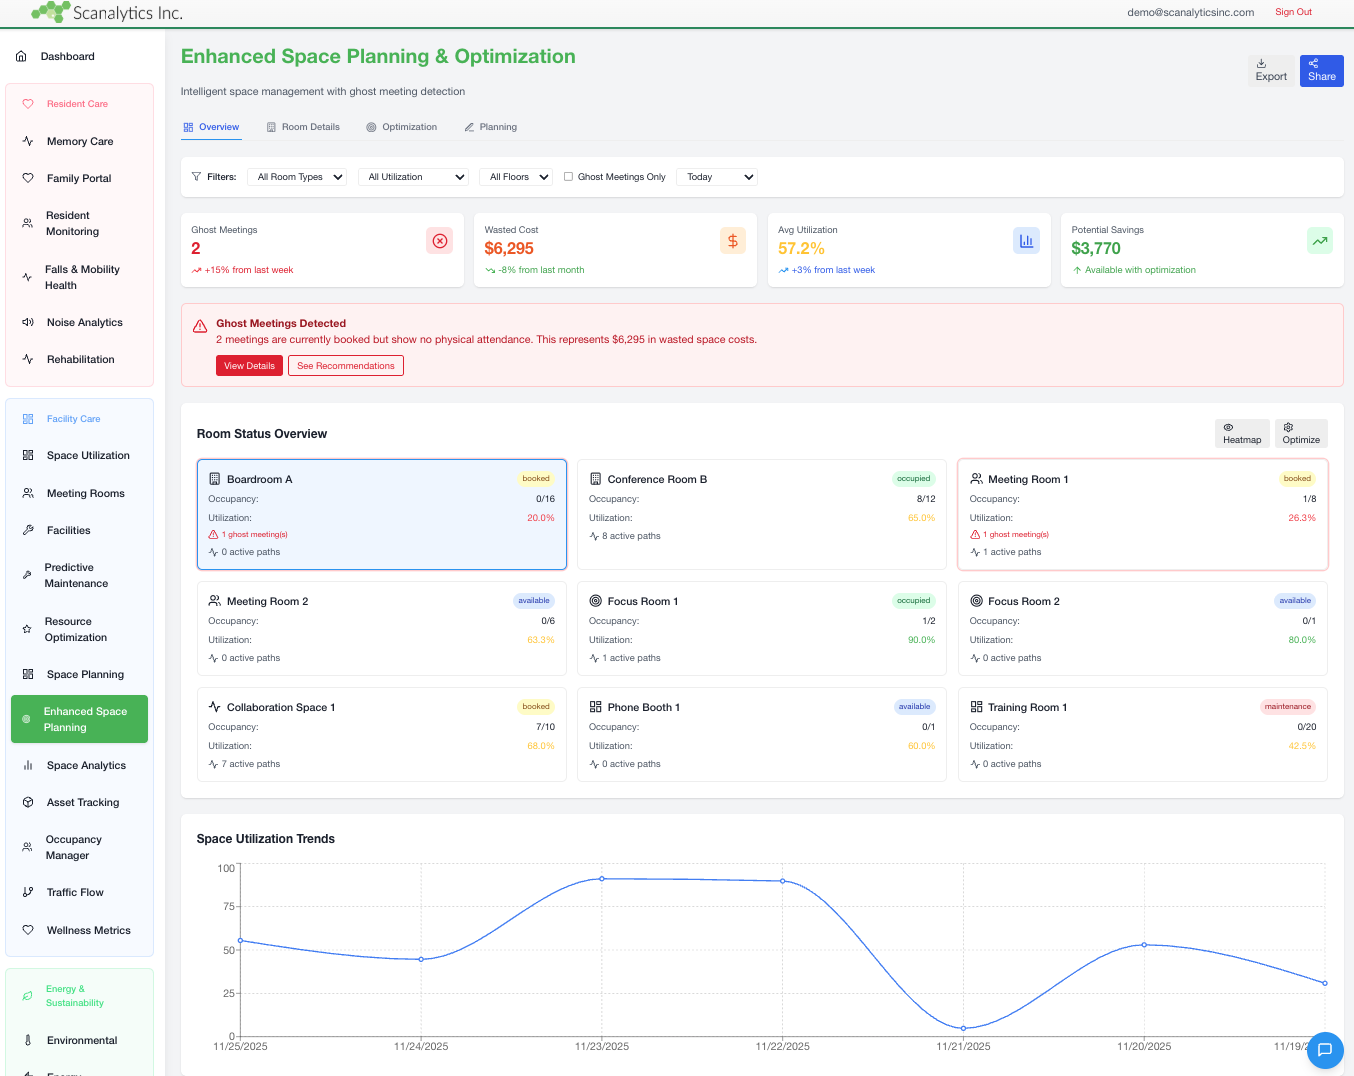Change the Today date range dropdown
Image resolution: width=1354 pixels, height=1076 pixels.
[716, 176]
